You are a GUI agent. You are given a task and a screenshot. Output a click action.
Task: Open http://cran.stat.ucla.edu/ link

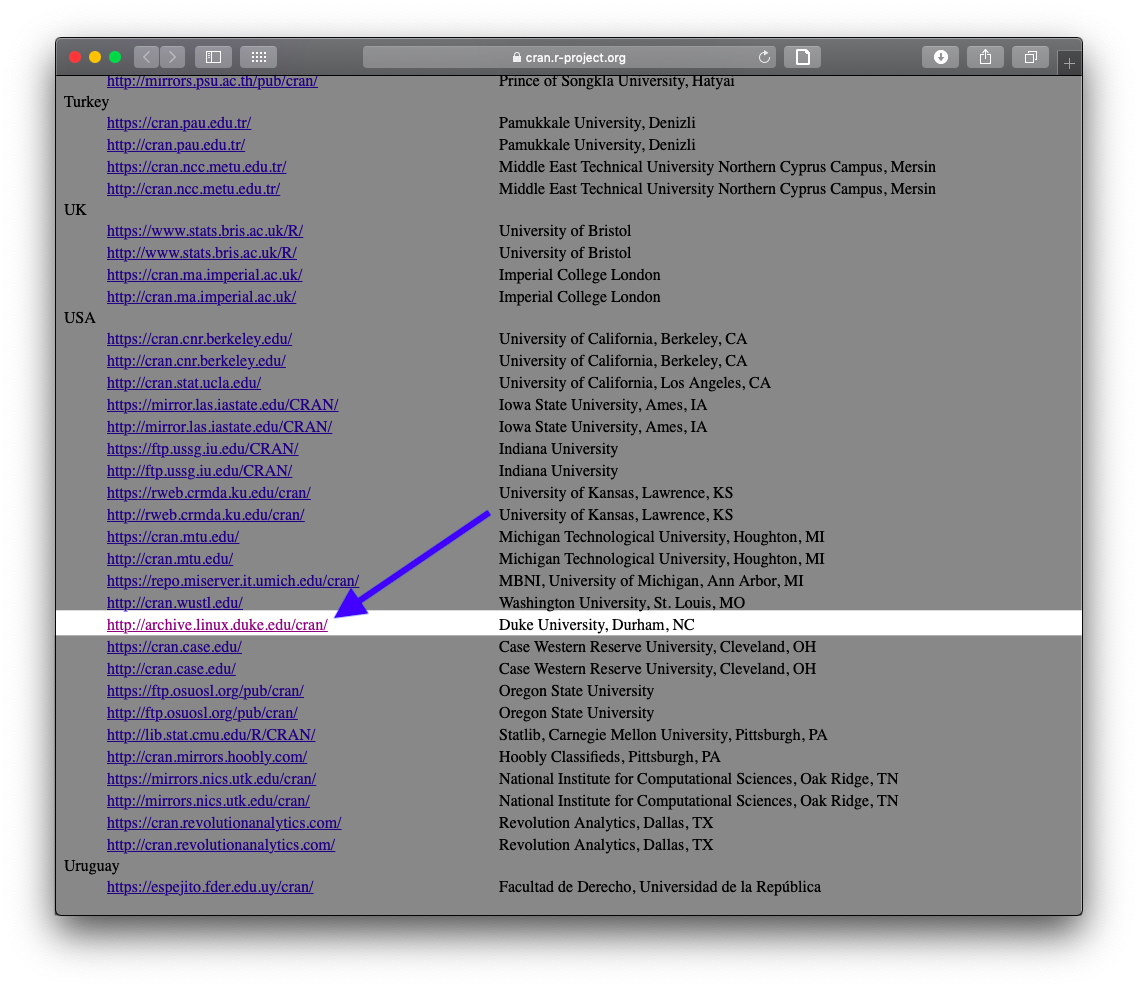point(184,382)
